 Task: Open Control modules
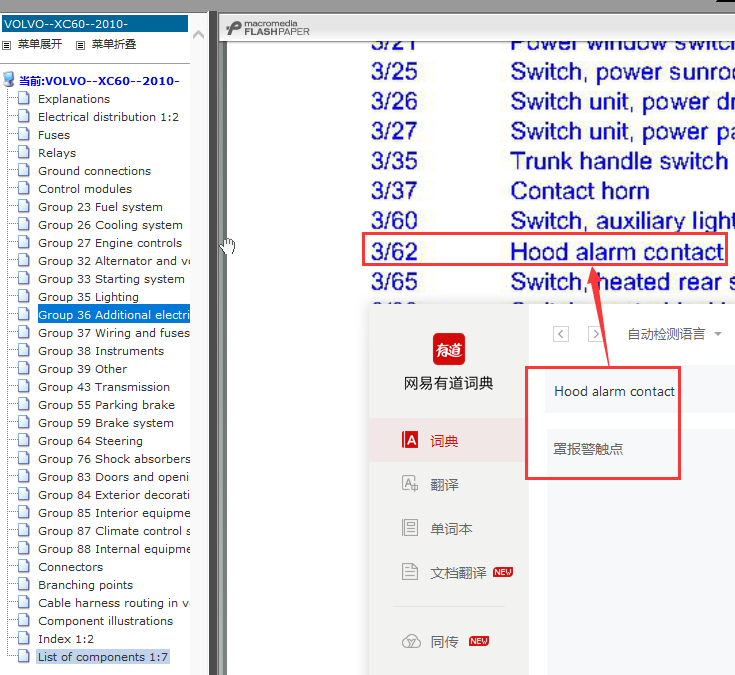85,189
